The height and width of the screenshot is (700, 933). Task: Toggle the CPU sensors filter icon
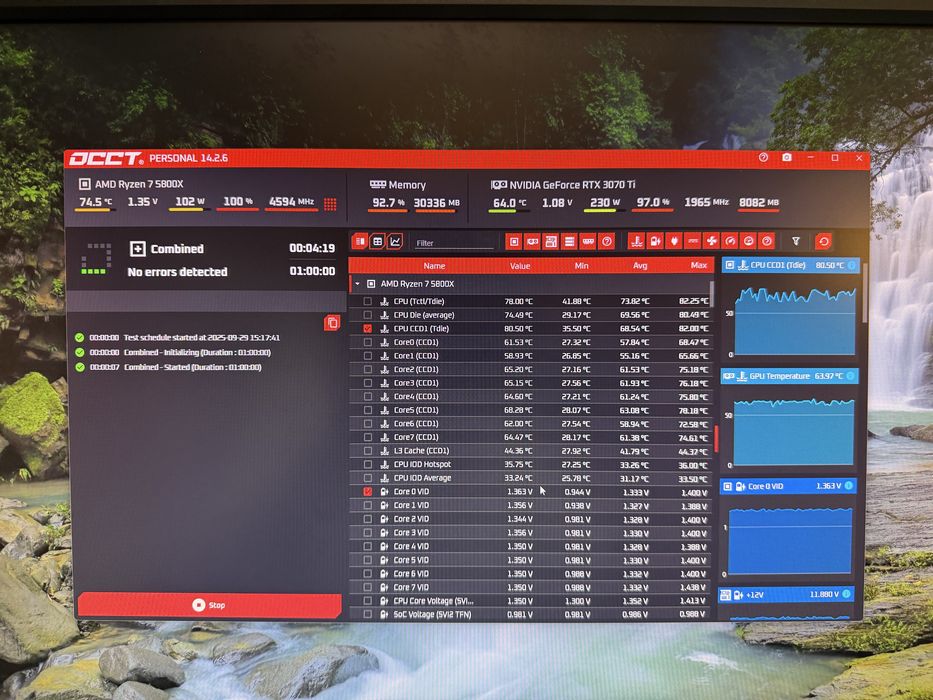(x=514, y=242)
